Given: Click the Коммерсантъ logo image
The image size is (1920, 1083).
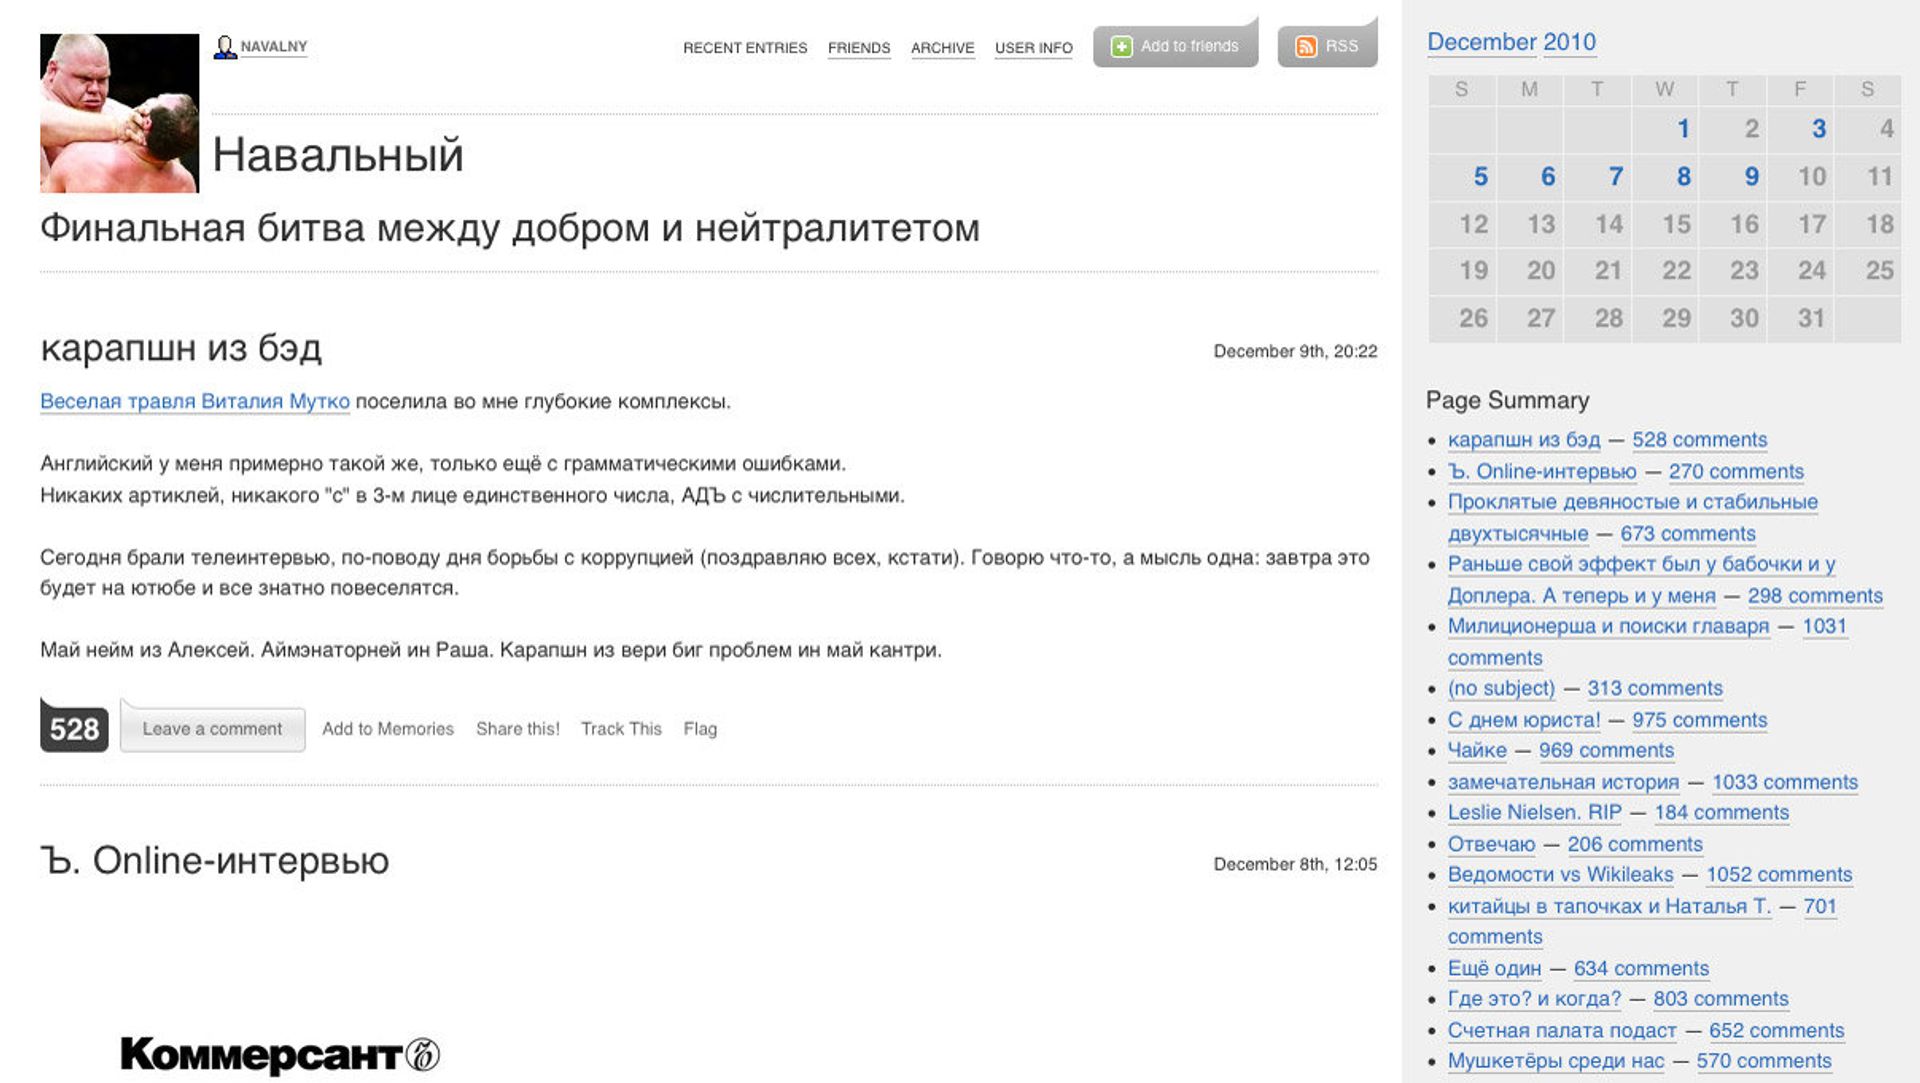Looking at the screenshot, I should coord(280,1055).
